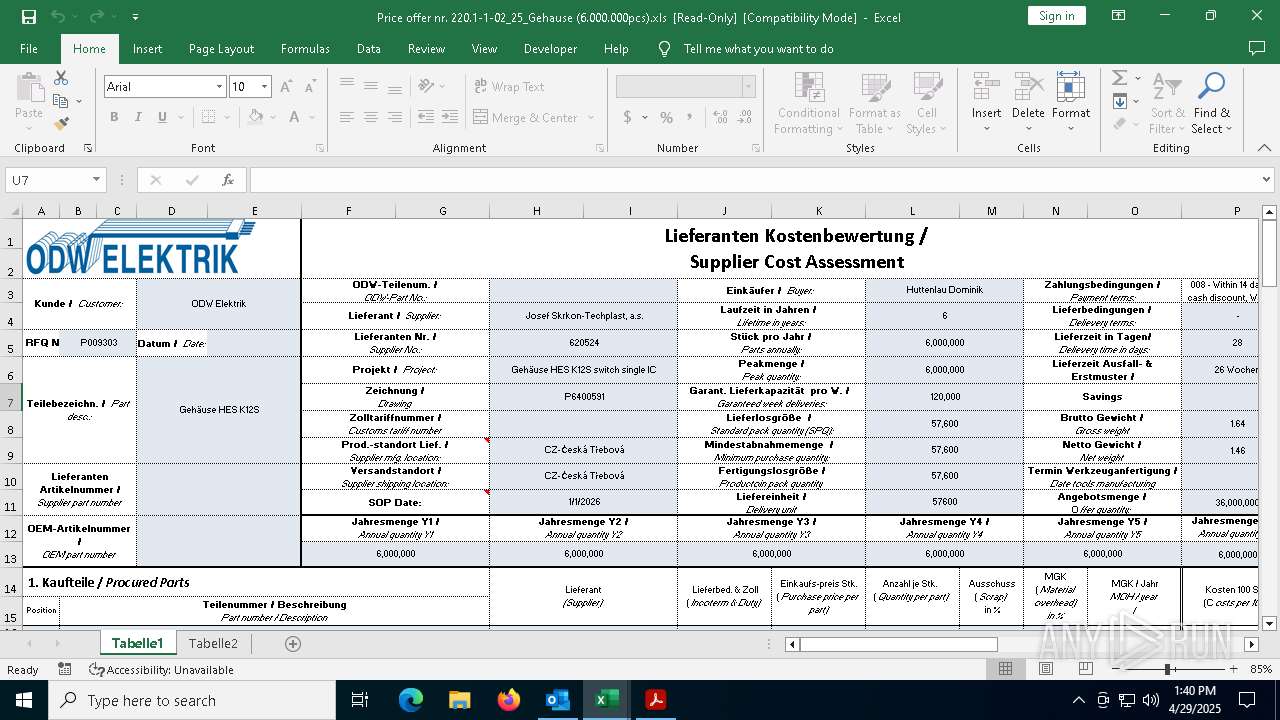The height and width of the screenshot is (720, 1280).
Task: Switch to the Page Layout tab
Action: (x=221, y=49)
